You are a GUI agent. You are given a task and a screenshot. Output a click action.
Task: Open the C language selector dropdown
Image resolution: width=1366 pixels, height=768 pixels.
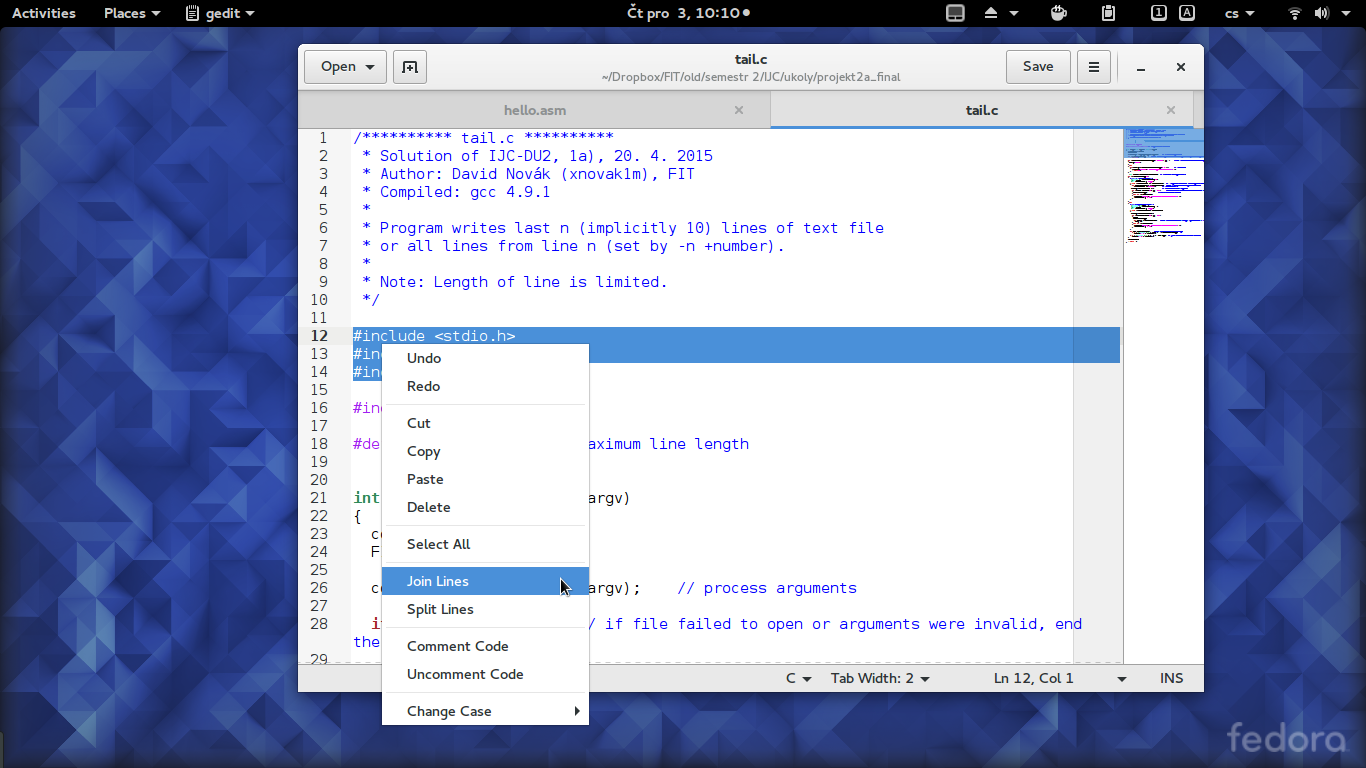pyautogui.click(x=797, y=678)
